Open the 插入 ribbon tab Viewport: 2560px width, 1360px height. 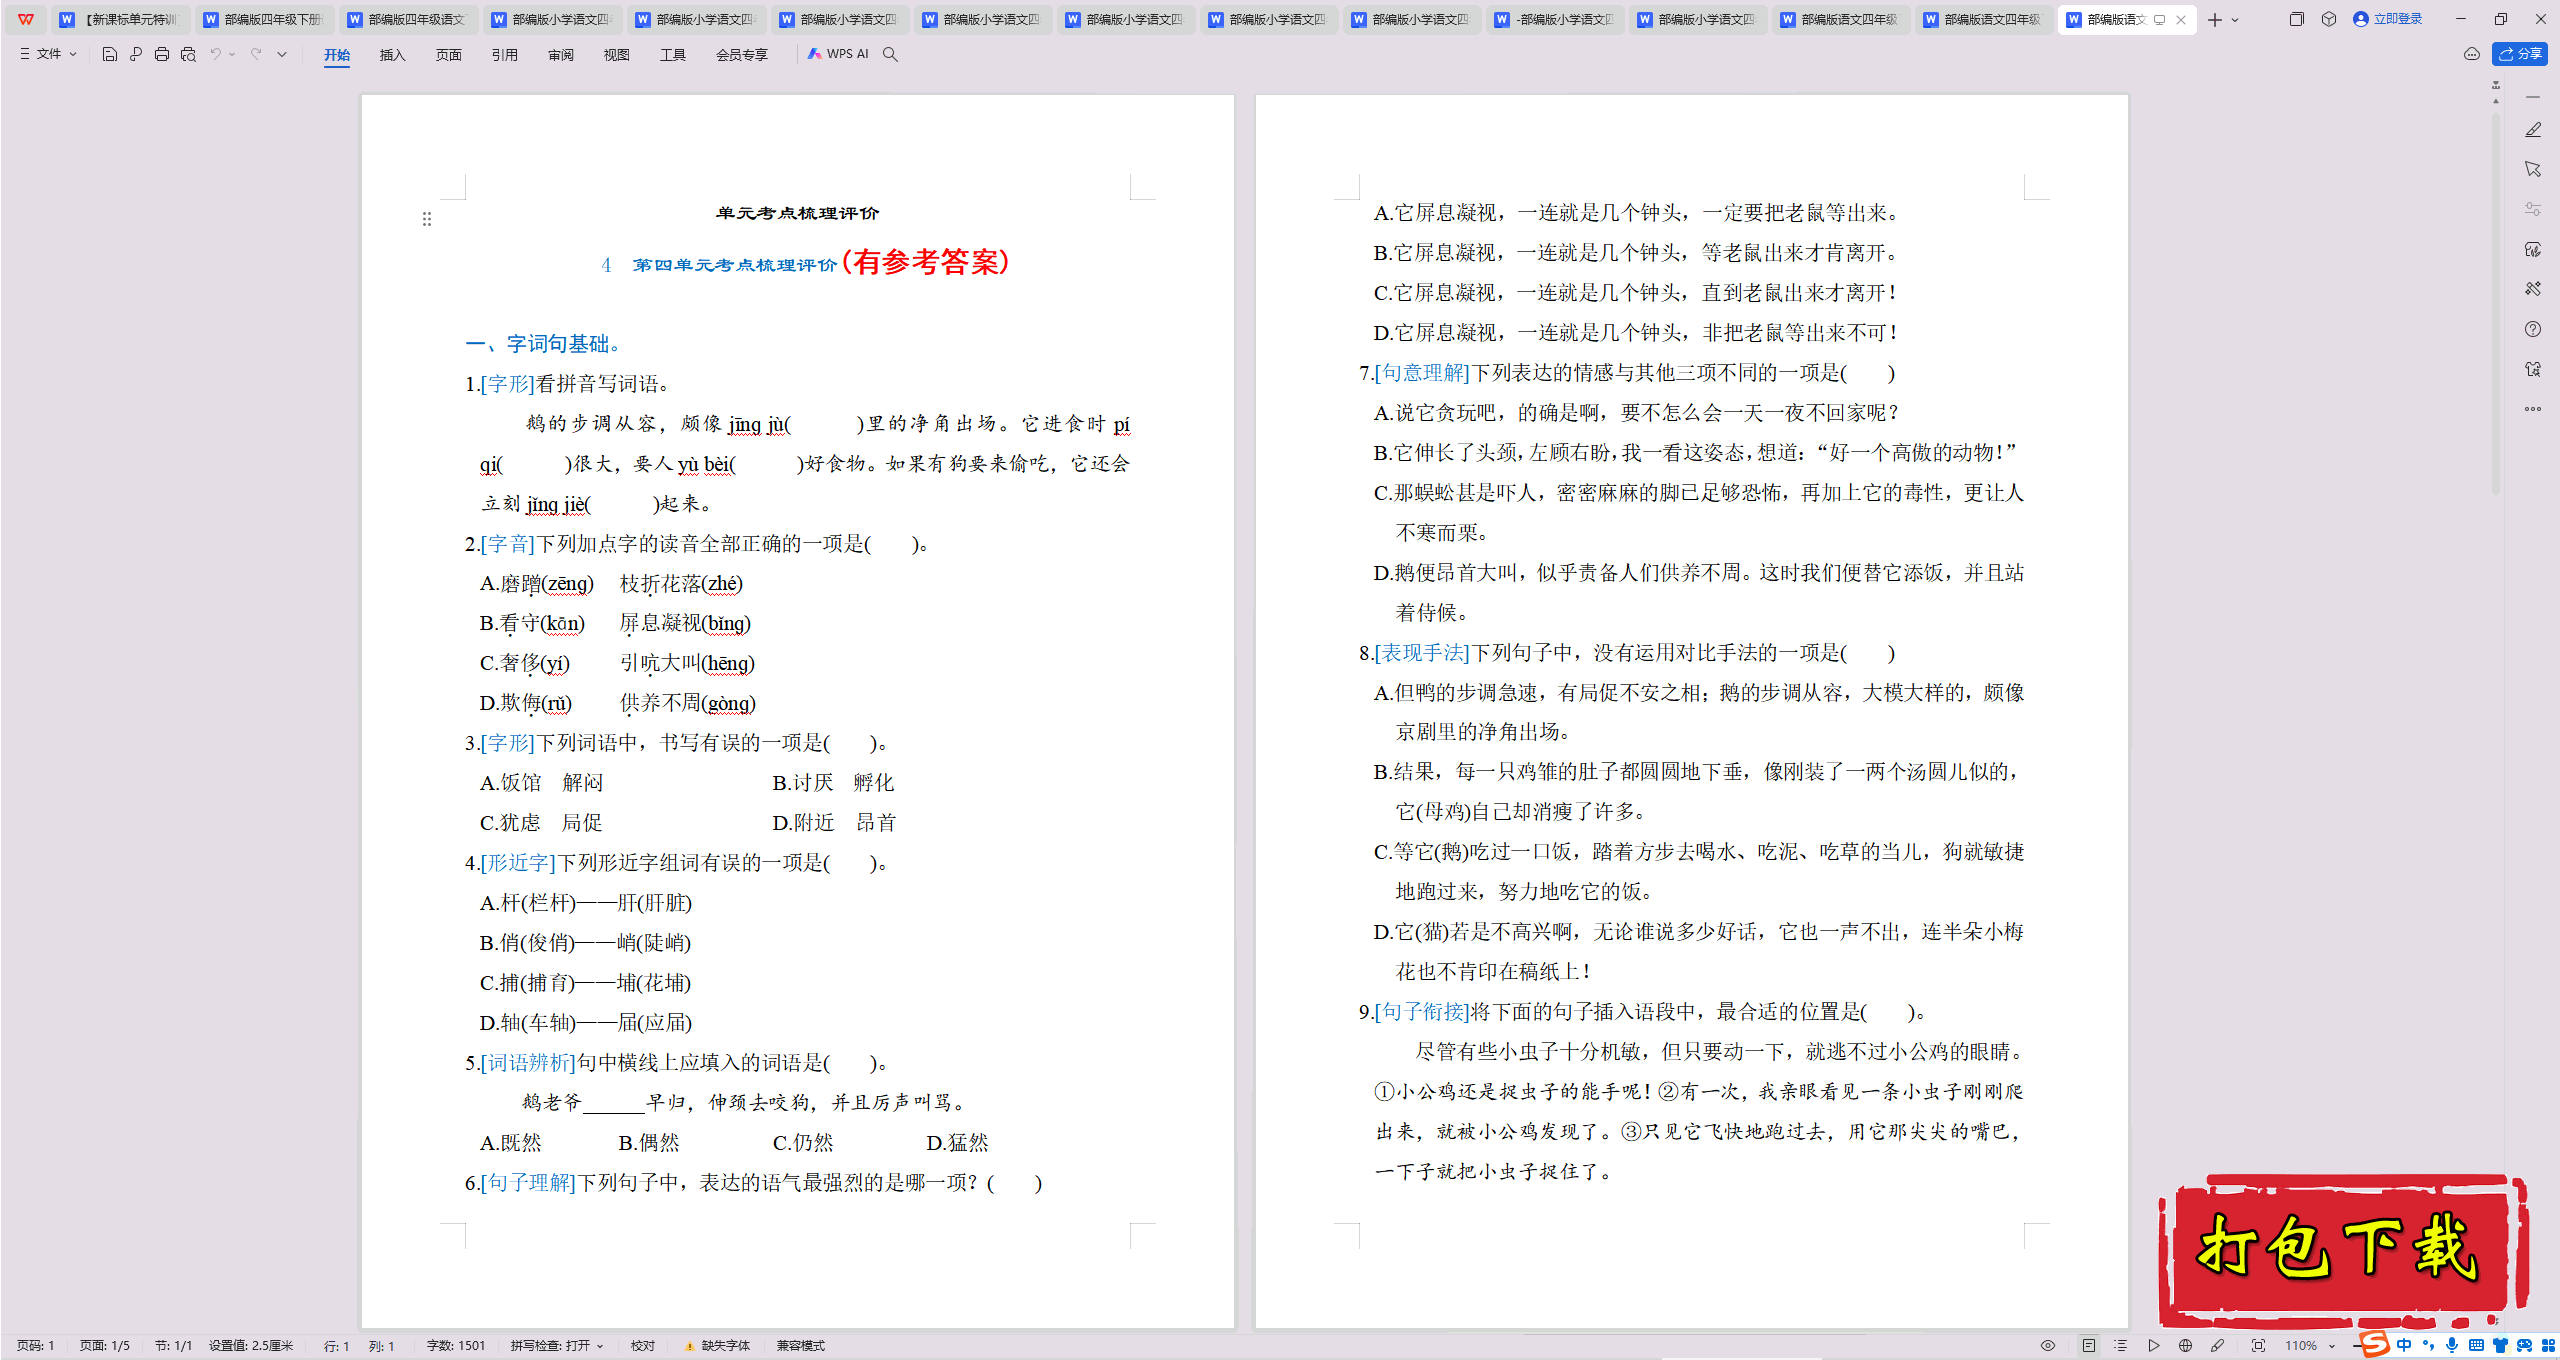click(x=393, y=54)
